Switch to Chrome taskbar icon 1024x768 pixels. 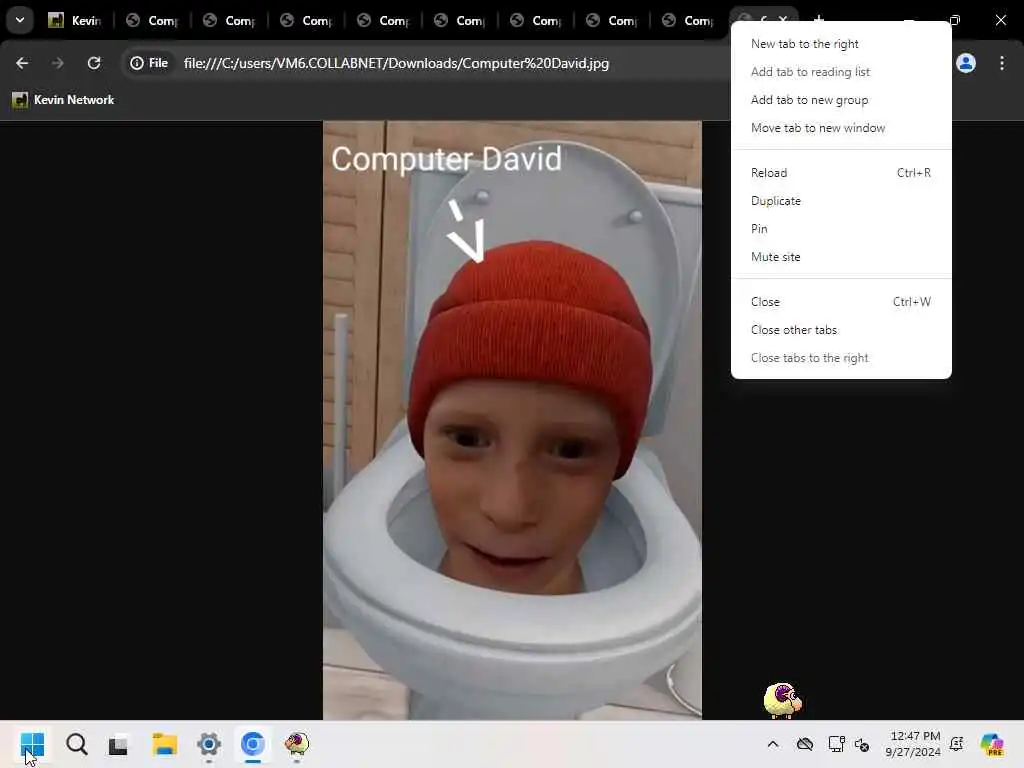click(253, 744)
